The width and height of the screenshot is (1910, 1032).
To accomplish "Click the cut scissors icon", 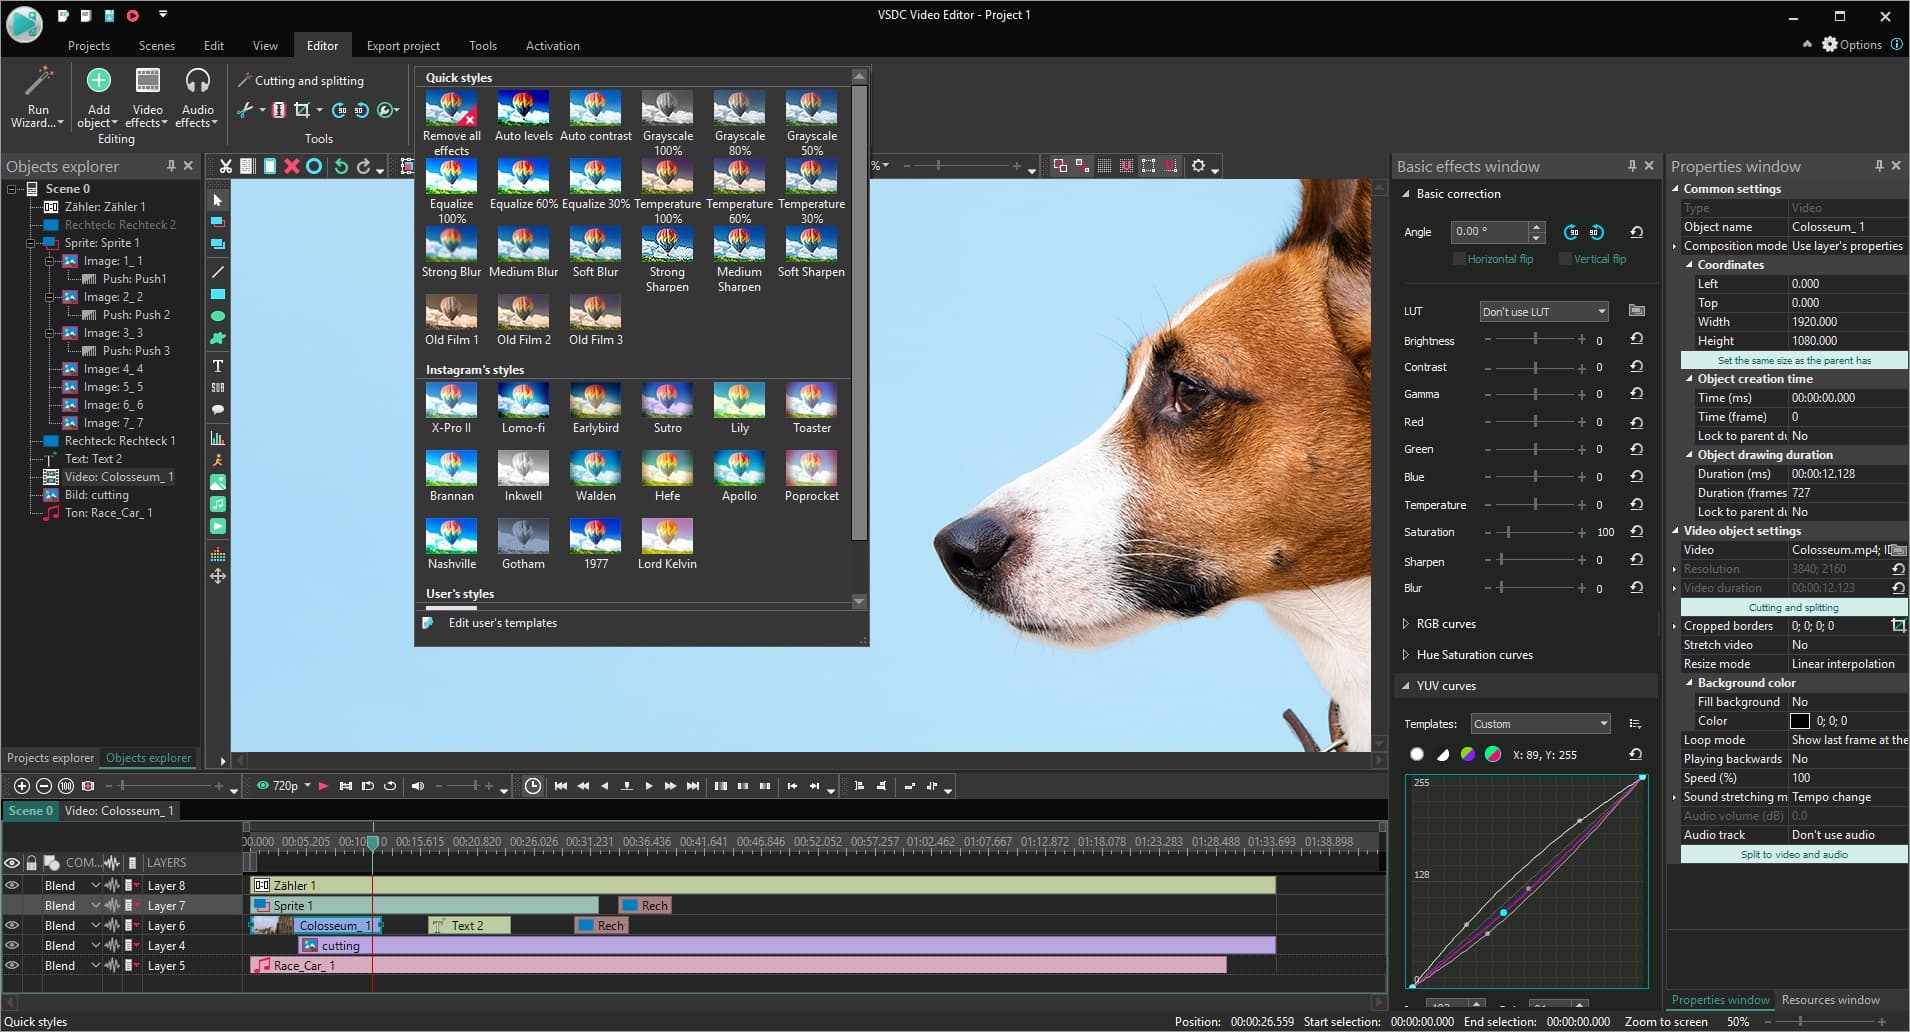I will click(226, 166).
